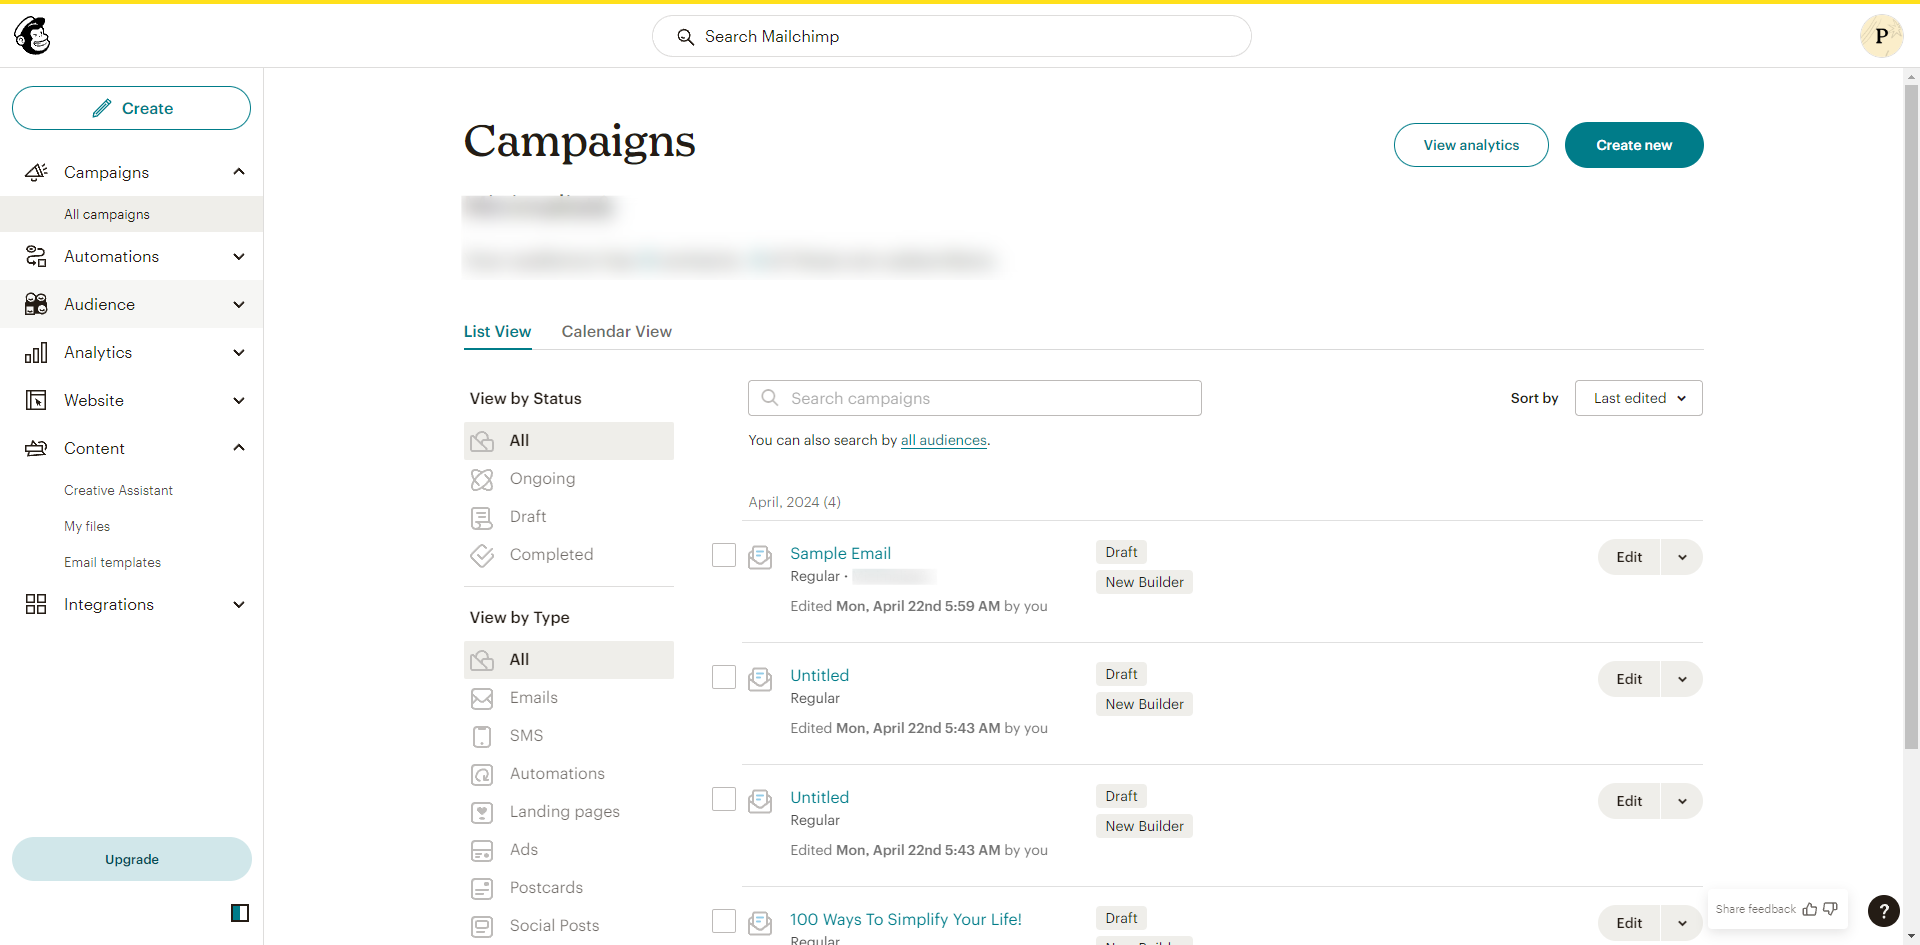Select the Sample Email campaign checkbox
Screen dimensions: 1920x945
724,555
